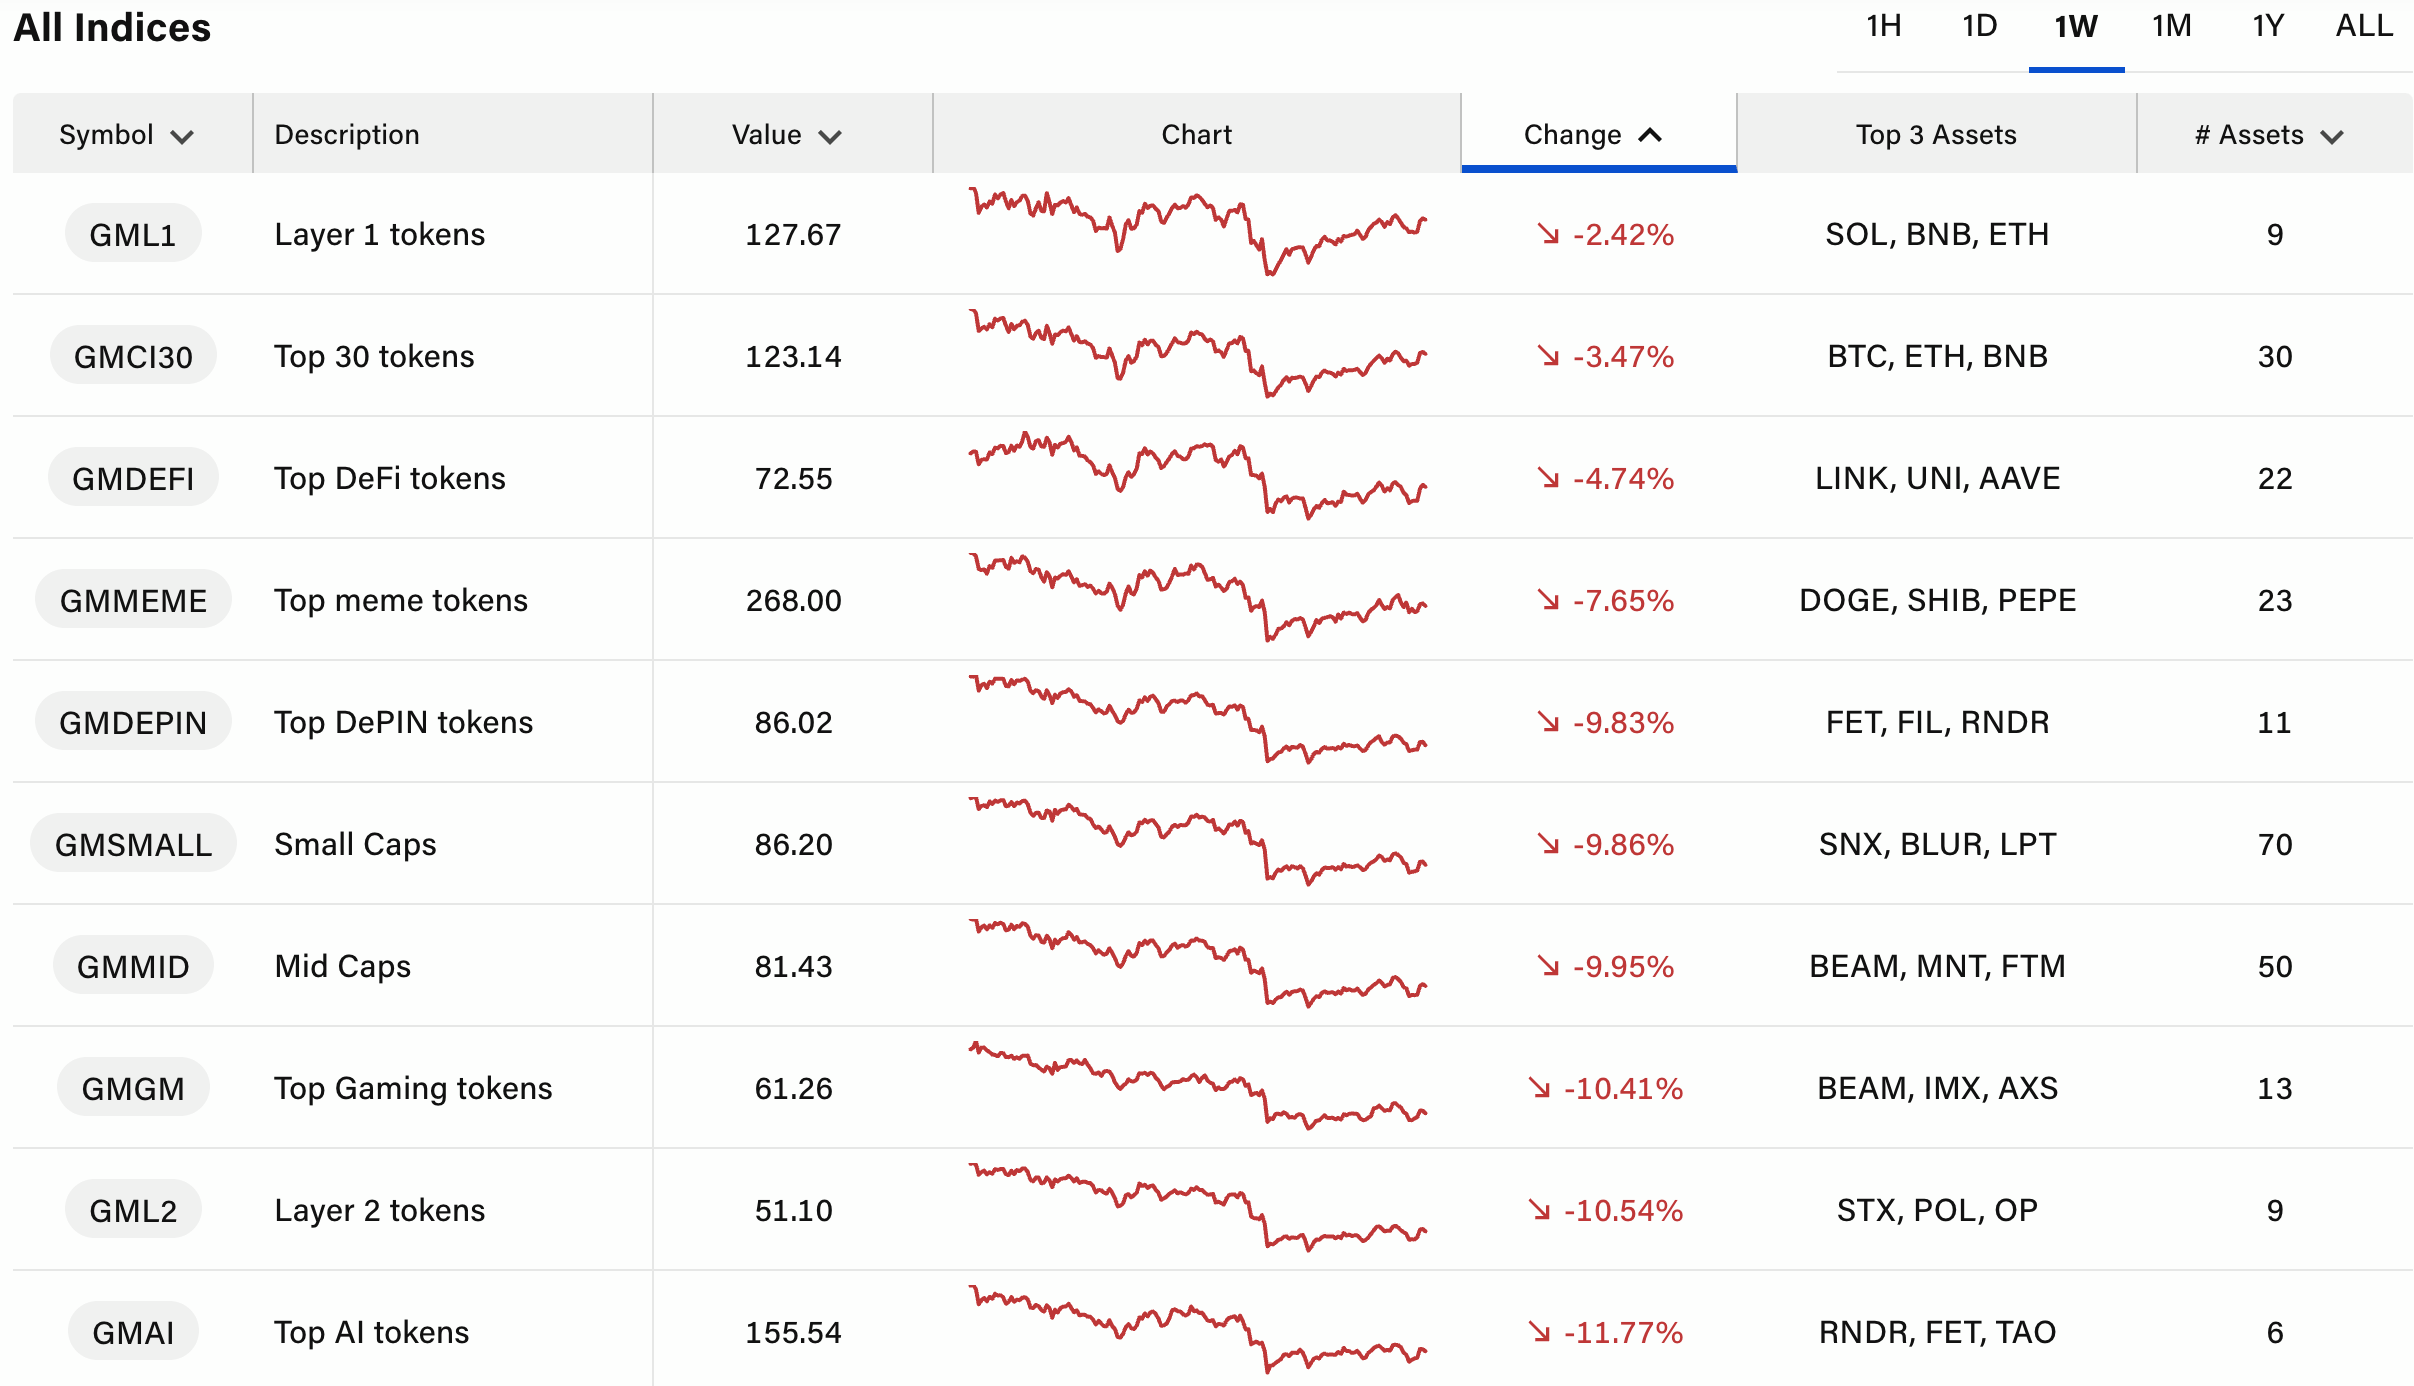Sort by Value column chevron
Image resolution: width=2414 pixels, height=1386 pixels.
[830, 136]
